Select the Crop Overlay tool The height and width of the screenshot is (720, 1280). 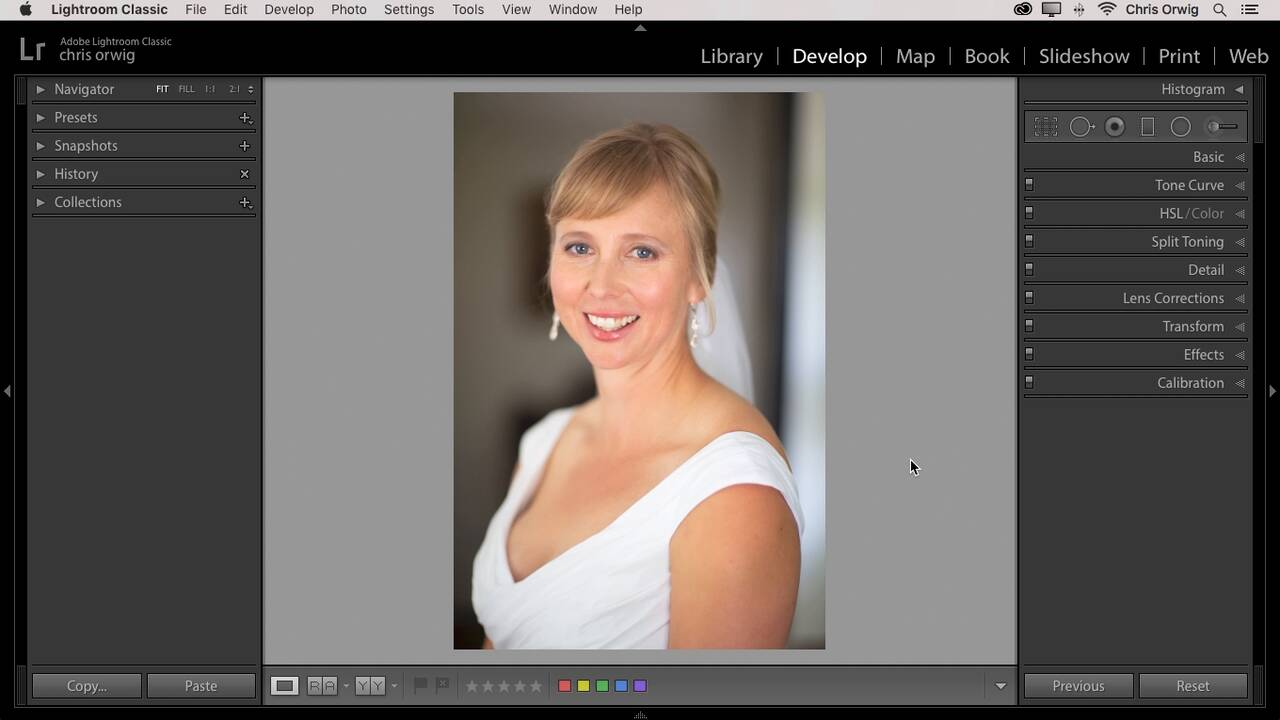[1045, 127]
